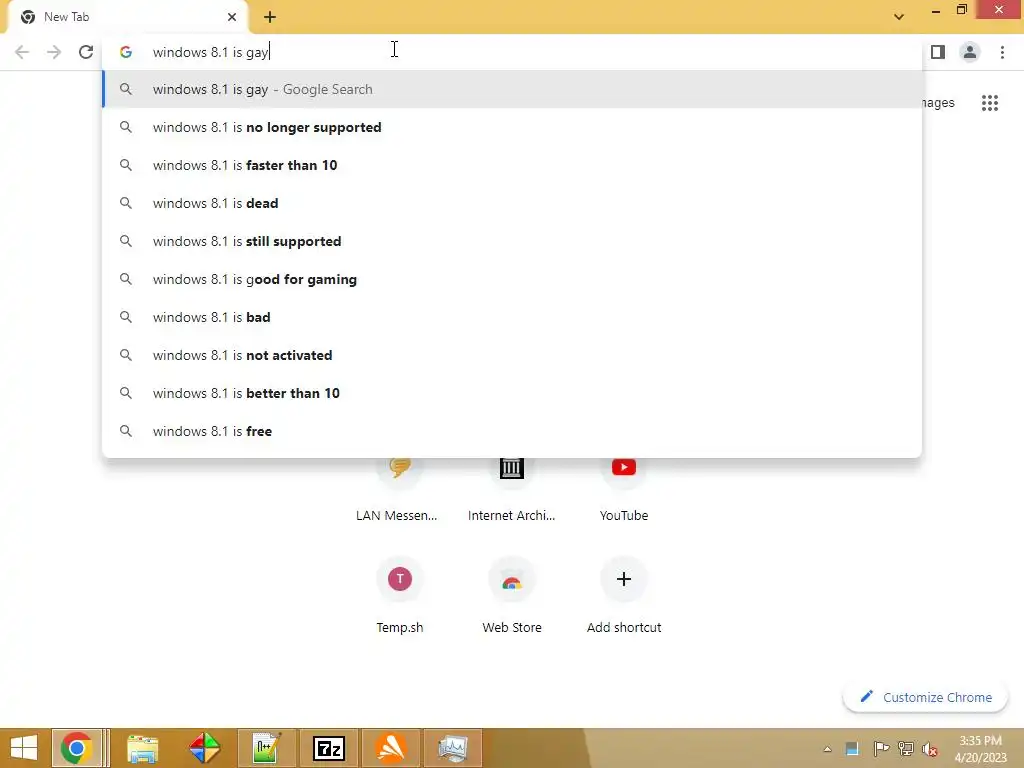The image size is (1024, 768).
Task: Reload the page with refresh icon
Action: [x=86, y=52]
